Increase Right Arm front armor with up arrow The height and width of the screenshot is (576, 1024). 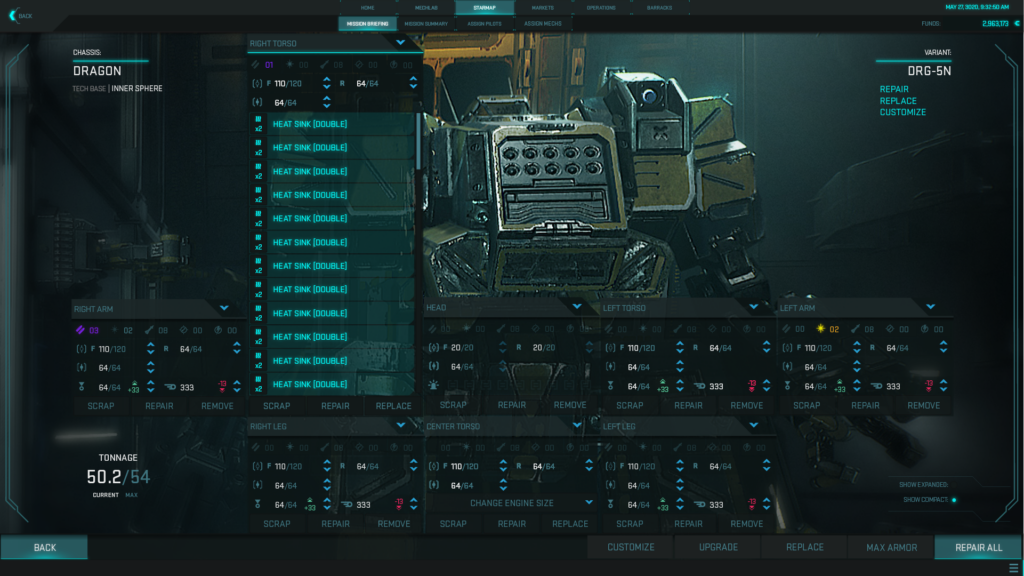point(150,344)
